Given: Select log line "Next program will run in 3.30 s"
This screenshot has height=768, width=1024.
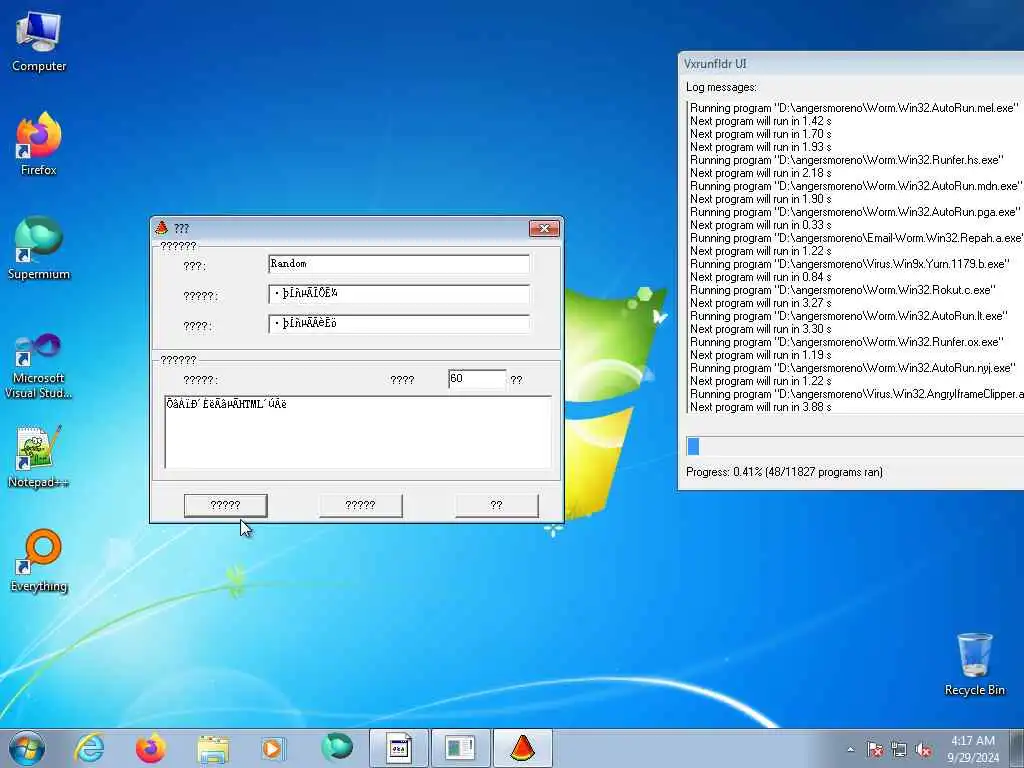Looking at the screenshot, I should (761, 329).
